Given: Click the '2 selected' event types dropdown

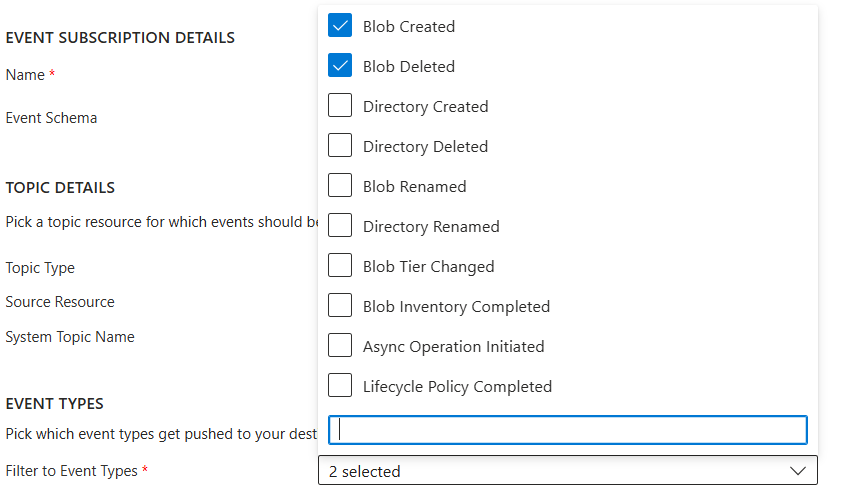Looking at the screenshot, I should [x=568, y=470].
